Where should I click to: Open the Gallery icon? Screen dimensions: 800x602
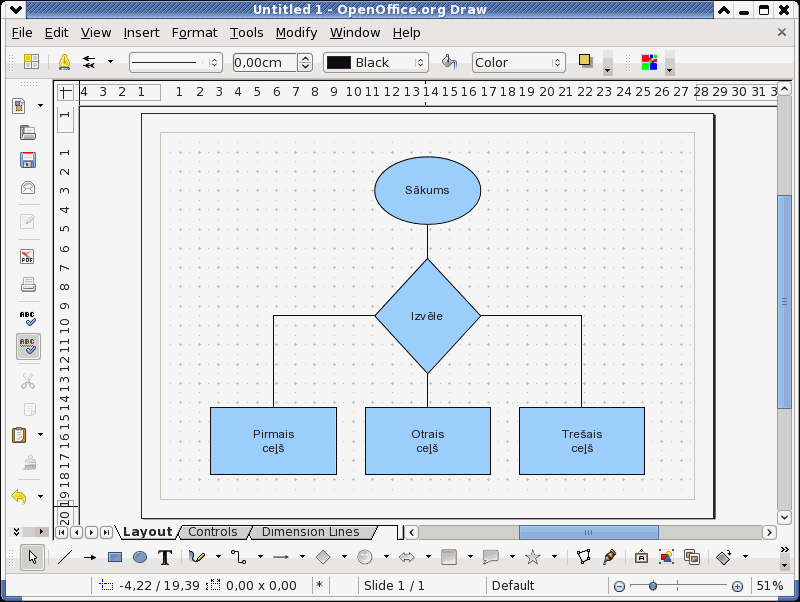692,557
